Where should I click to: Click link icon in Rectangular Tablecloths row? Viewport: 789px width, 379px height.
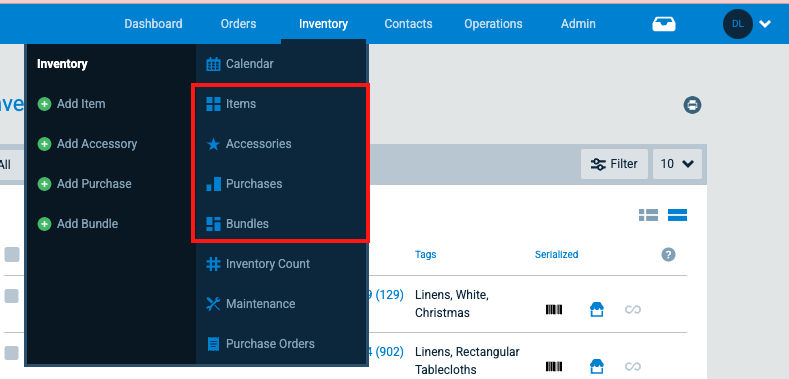point(633,366)
